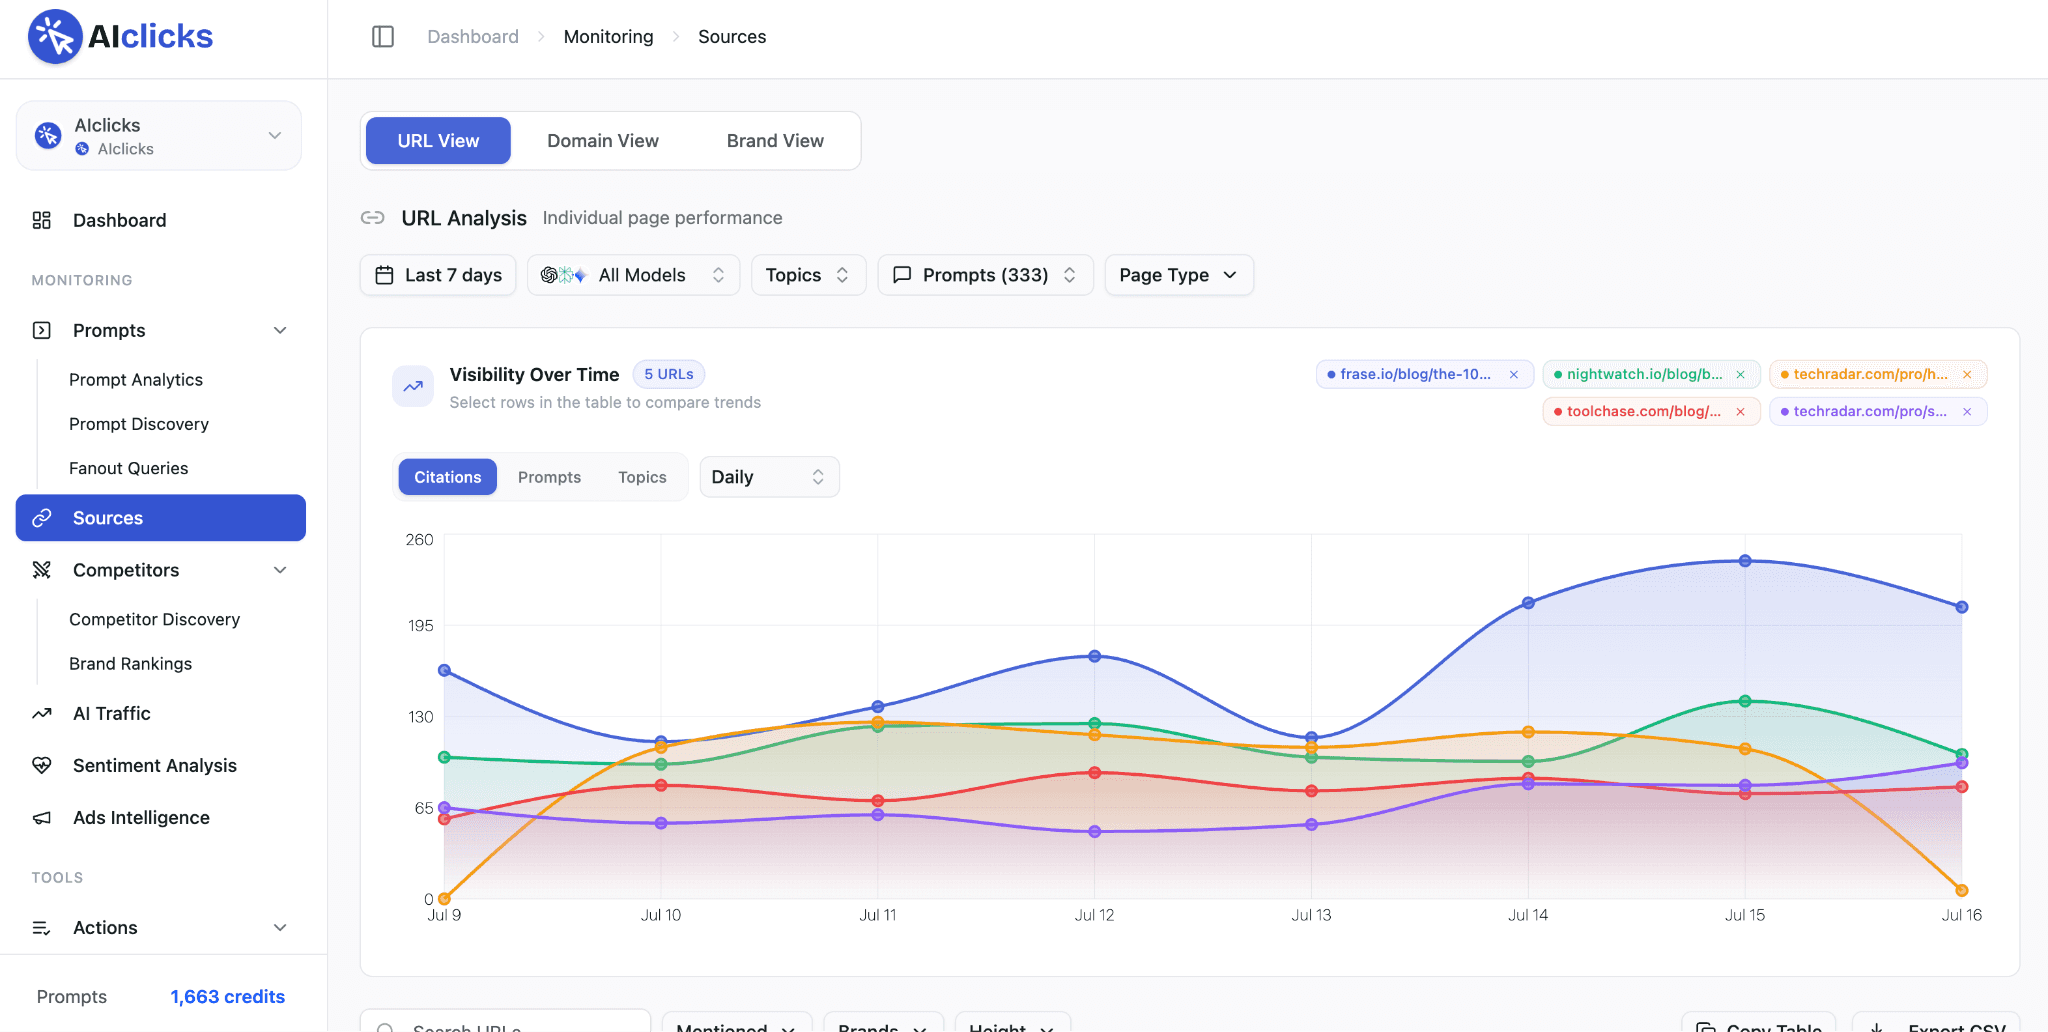Go to Monitoring breadcrumb link
Viewport: 2048px width, 1032px height.
[x=608, y=37]
